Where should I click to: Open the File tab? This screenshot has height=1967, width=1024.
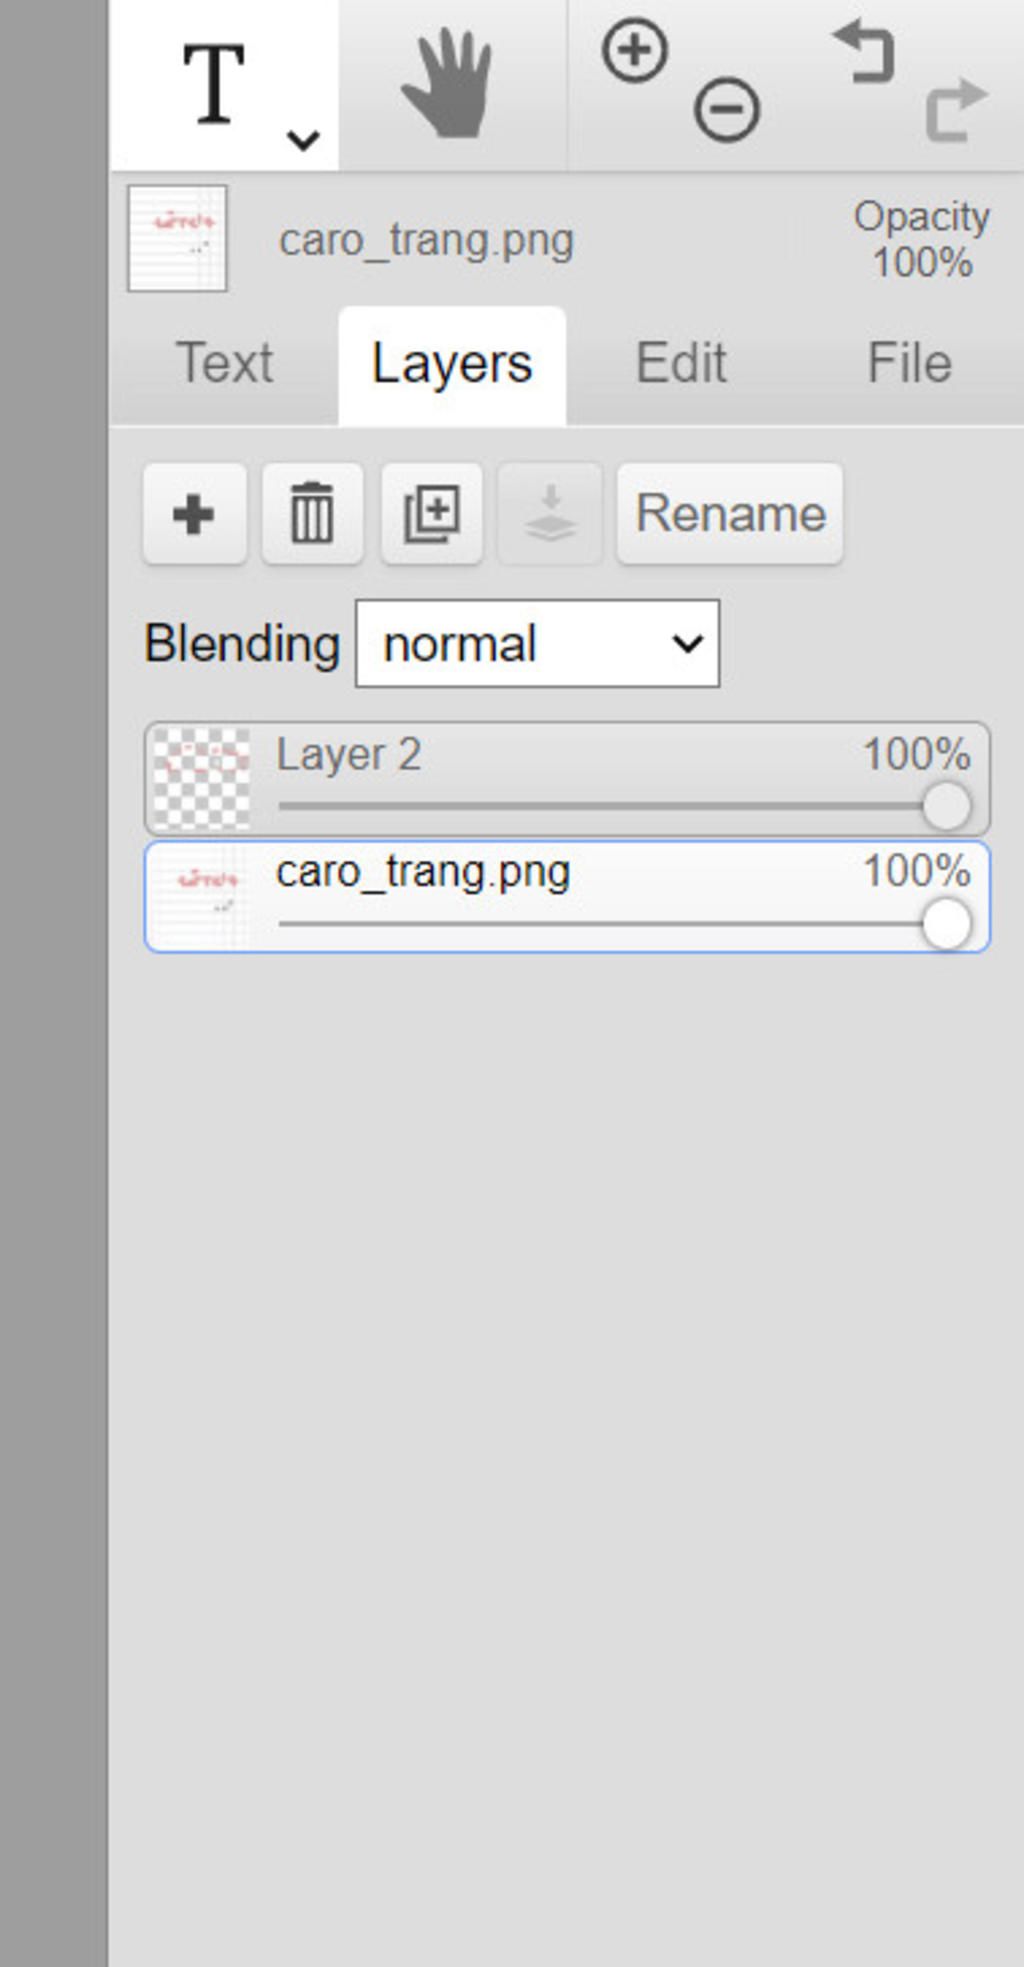[x=909, y=363]
